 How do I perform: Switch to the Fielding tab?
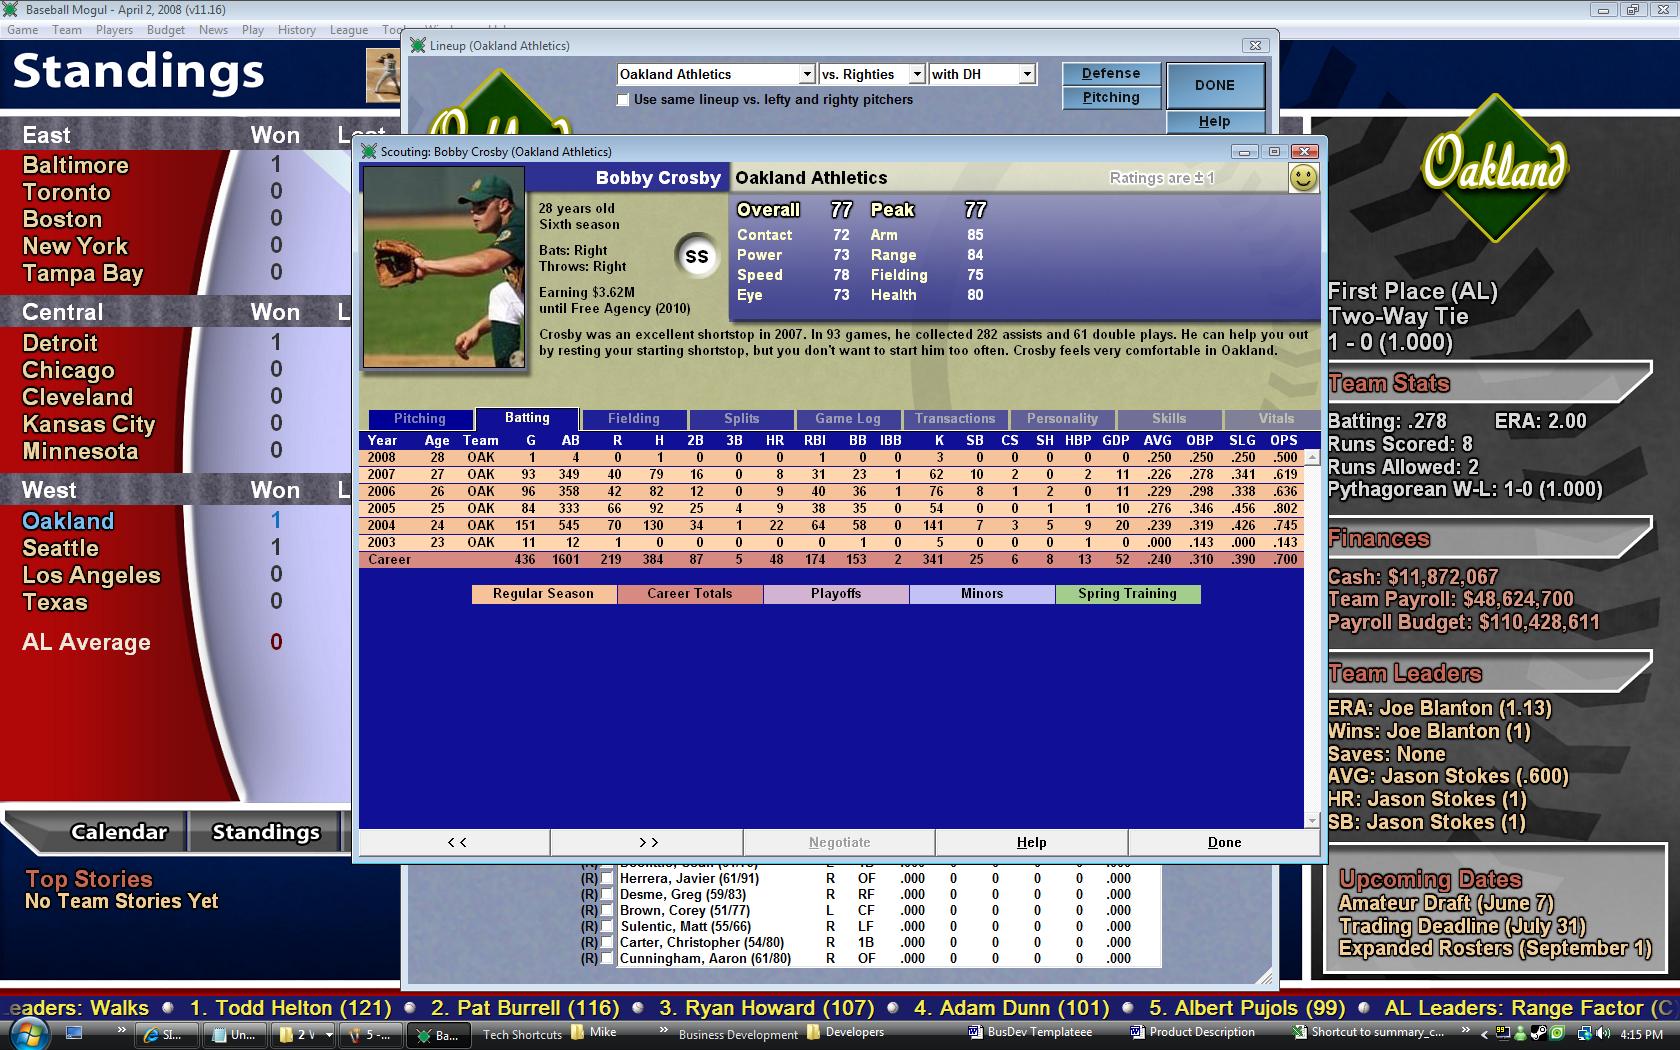[x=633, y=418]
